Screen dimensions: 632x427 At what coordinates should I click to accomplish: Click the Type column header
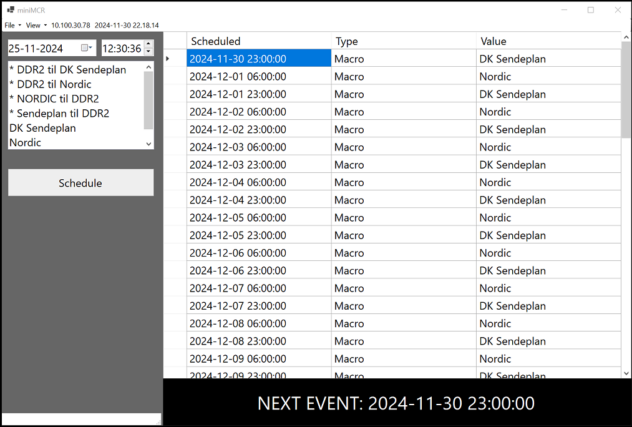click(403, 41)
